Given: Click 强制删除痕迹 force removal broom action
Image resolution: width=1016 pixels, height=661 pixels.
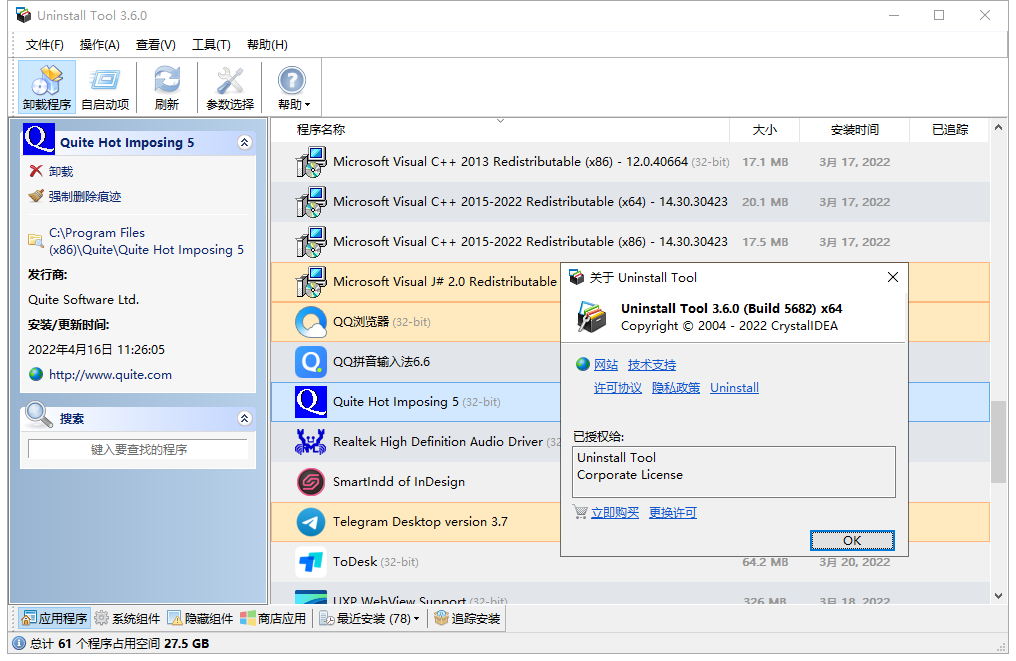Looking at the screenshot, I should [75, 196].
